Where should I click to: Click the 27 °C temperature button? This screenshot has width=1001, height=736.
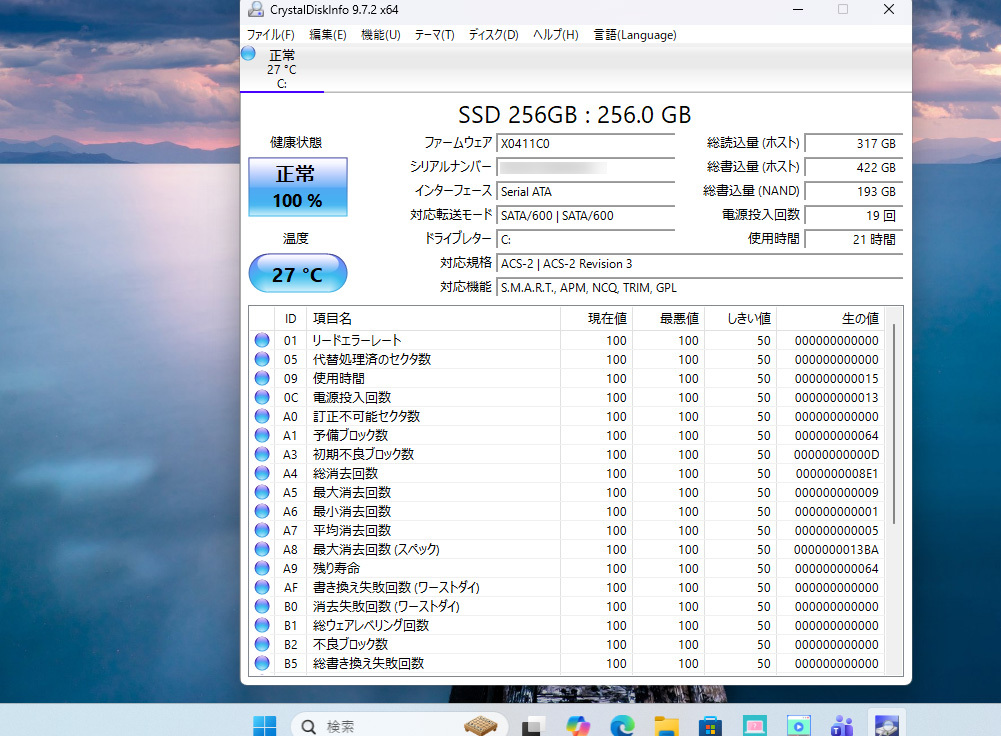pyautogui.click(x=297, y=272)
